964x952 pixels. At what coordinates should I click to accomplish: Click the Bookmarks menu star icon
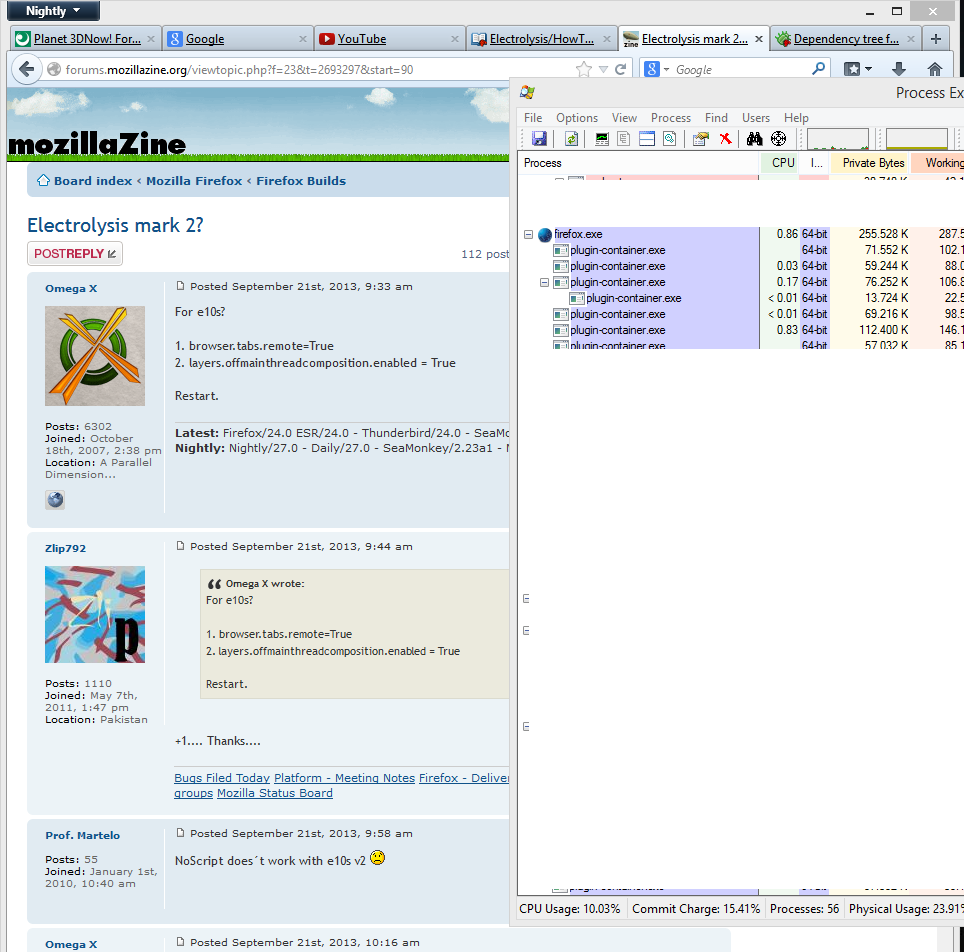pyautogui.click(x=852, y=69)
